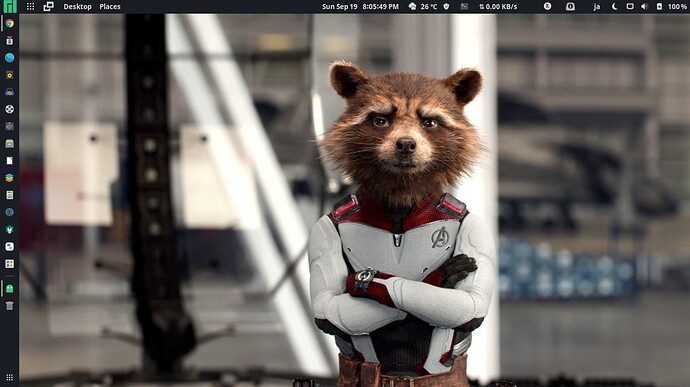Open the white-blue rounded app in the dock
The width and height of the screenshot is (690, 387).
coord(9,247)
